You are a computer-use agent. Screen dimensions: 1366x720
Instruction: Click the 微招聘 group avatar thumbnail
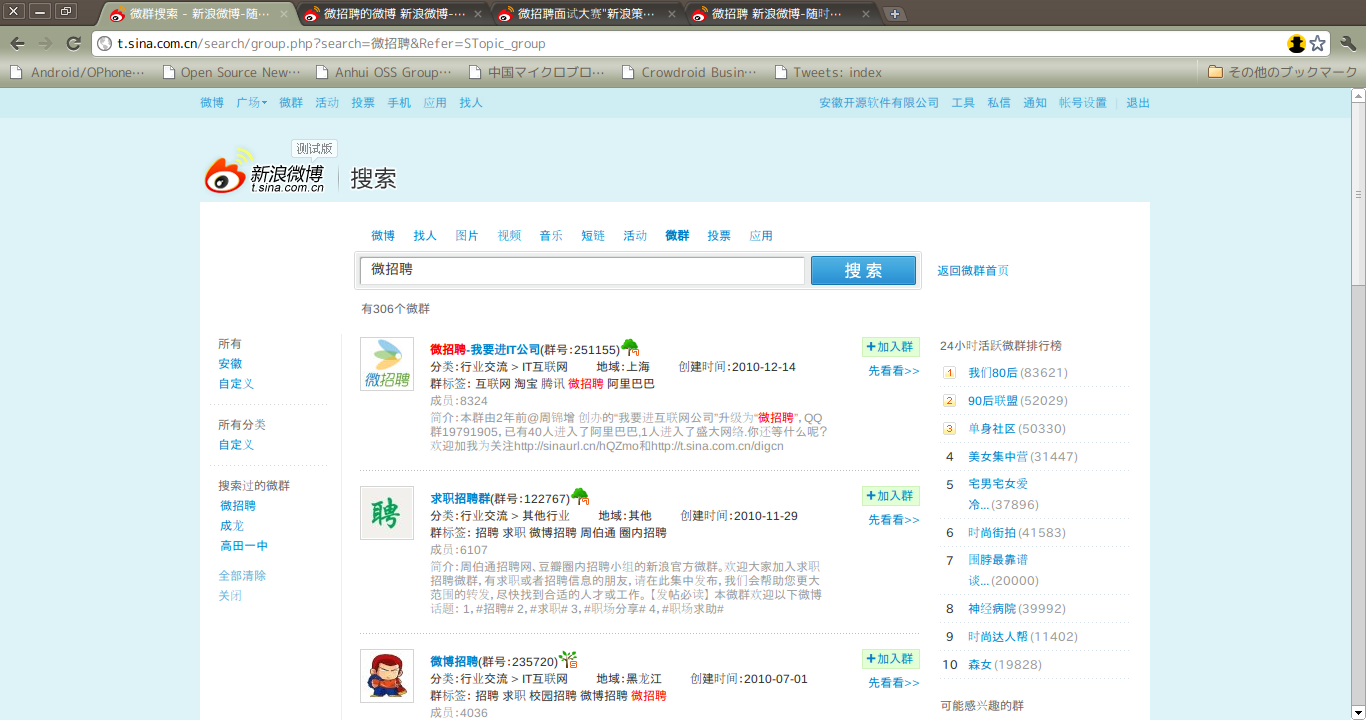[387, 364]
